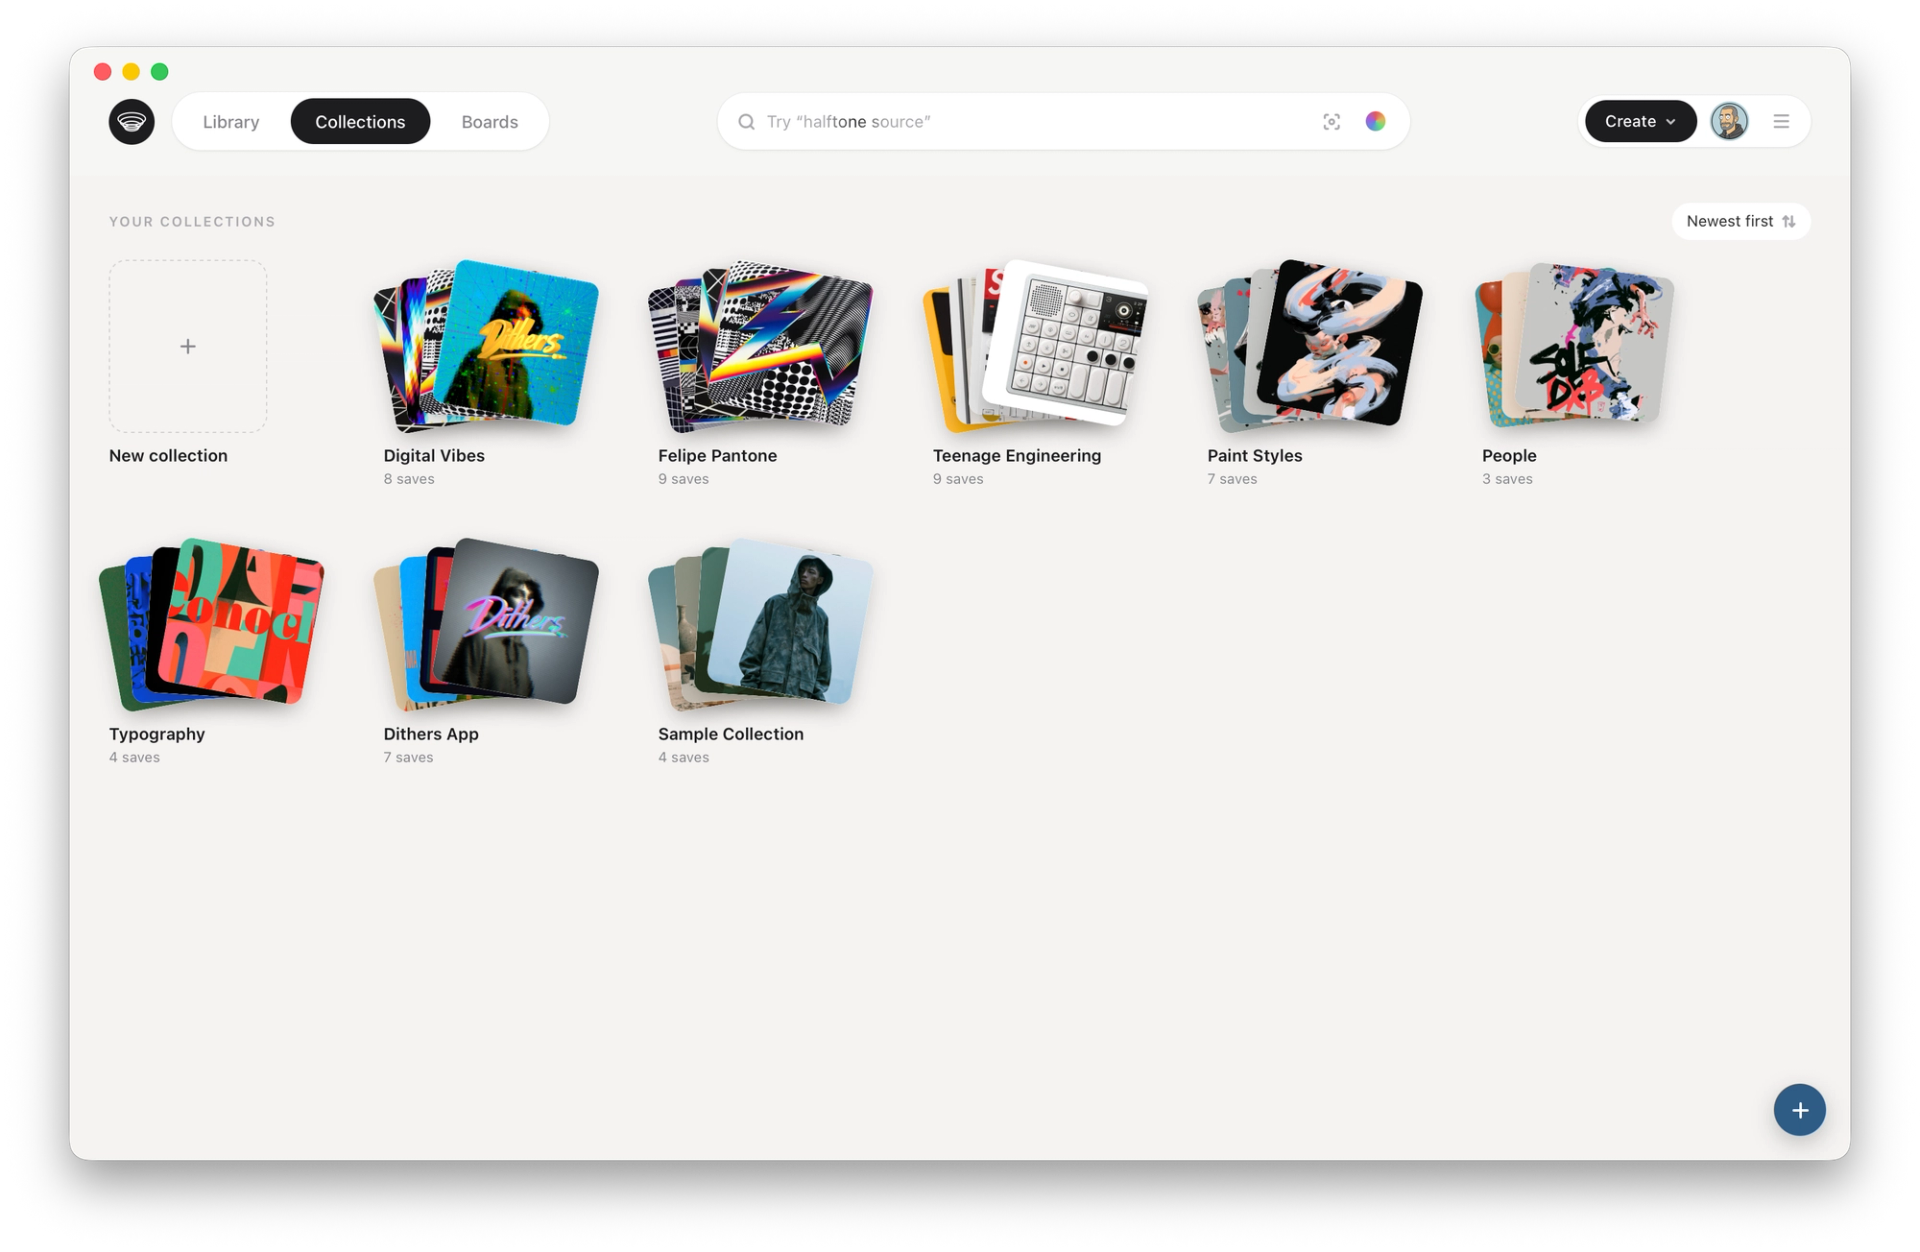Switch to the Boards tab
The height and width of the screenshot is (1252, 1920).
tap(489, 121)
